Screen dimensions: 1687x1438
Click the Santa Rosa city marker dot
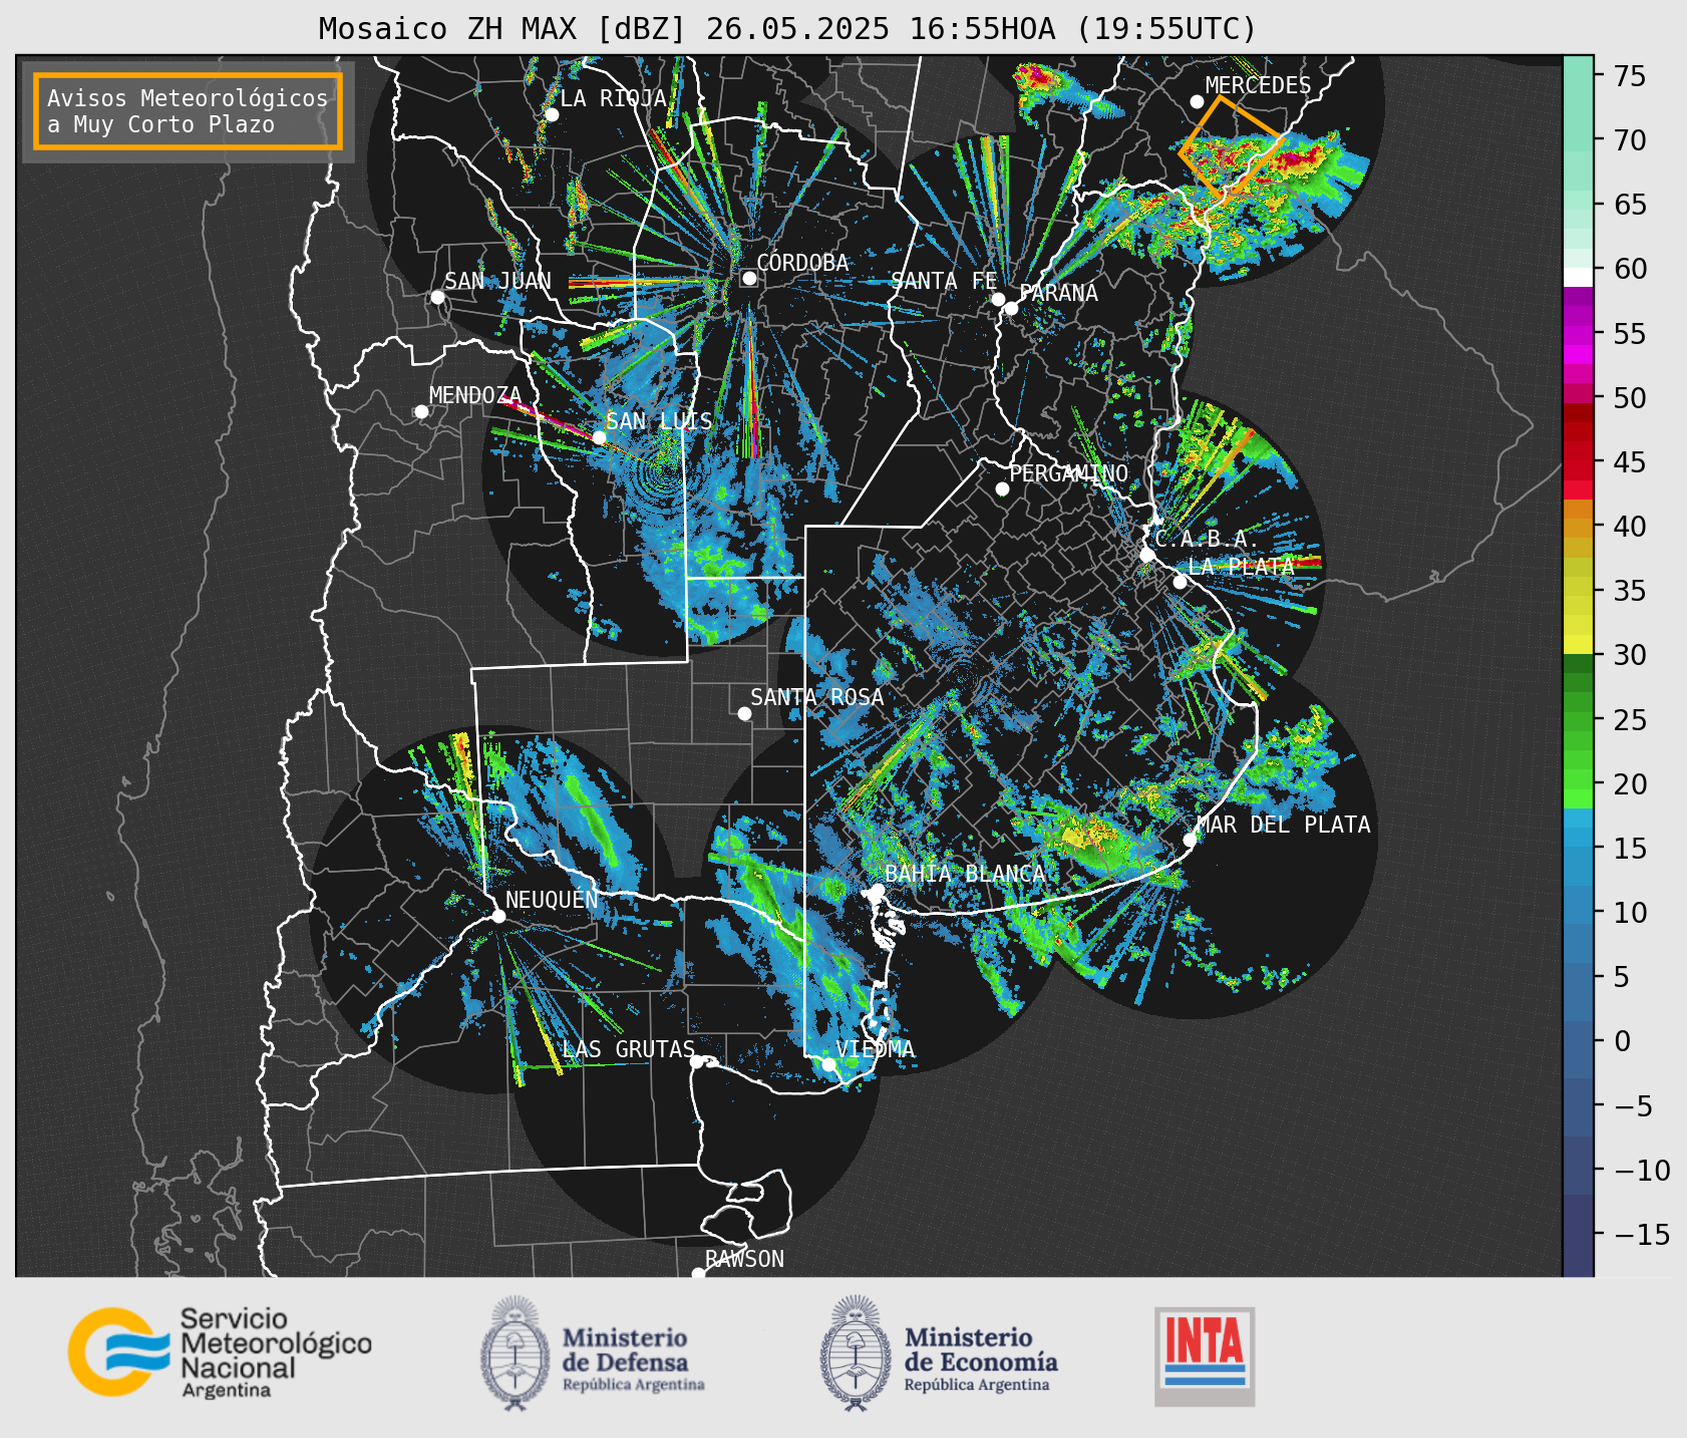[744, 713]
